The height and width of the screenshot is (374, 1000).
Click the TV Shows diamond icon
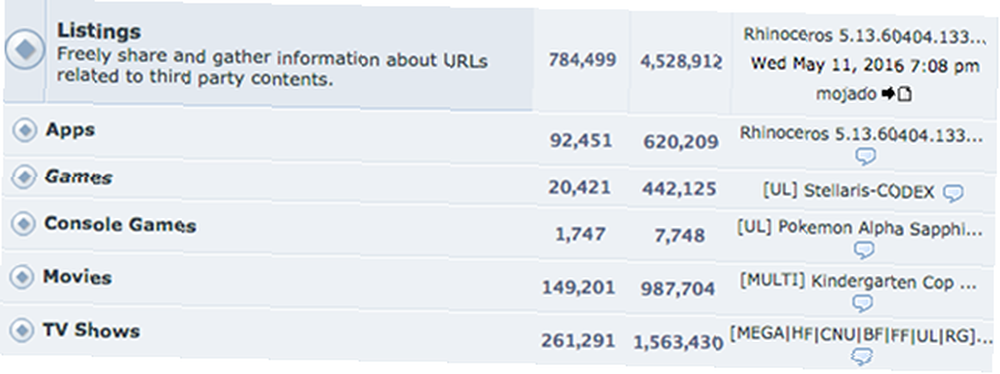coord(22,330)
